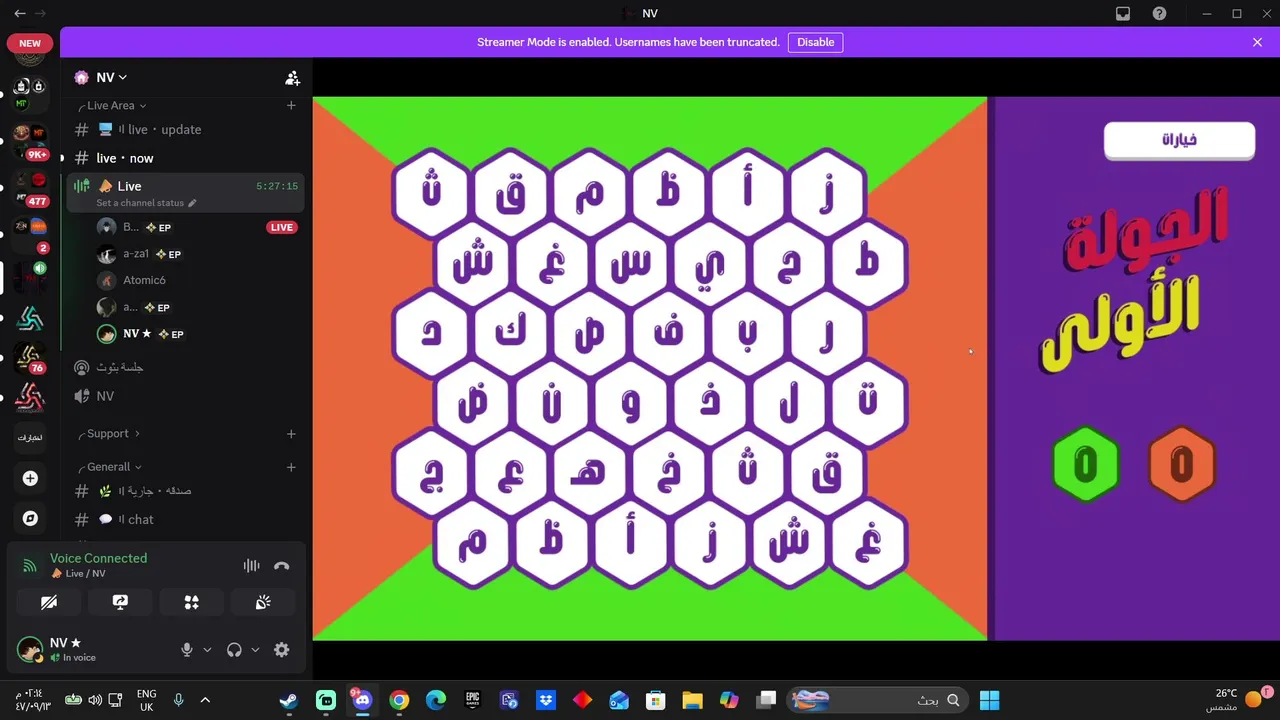Open microphone input device options arrow
1280x720 pixels.
pos(207,650)
